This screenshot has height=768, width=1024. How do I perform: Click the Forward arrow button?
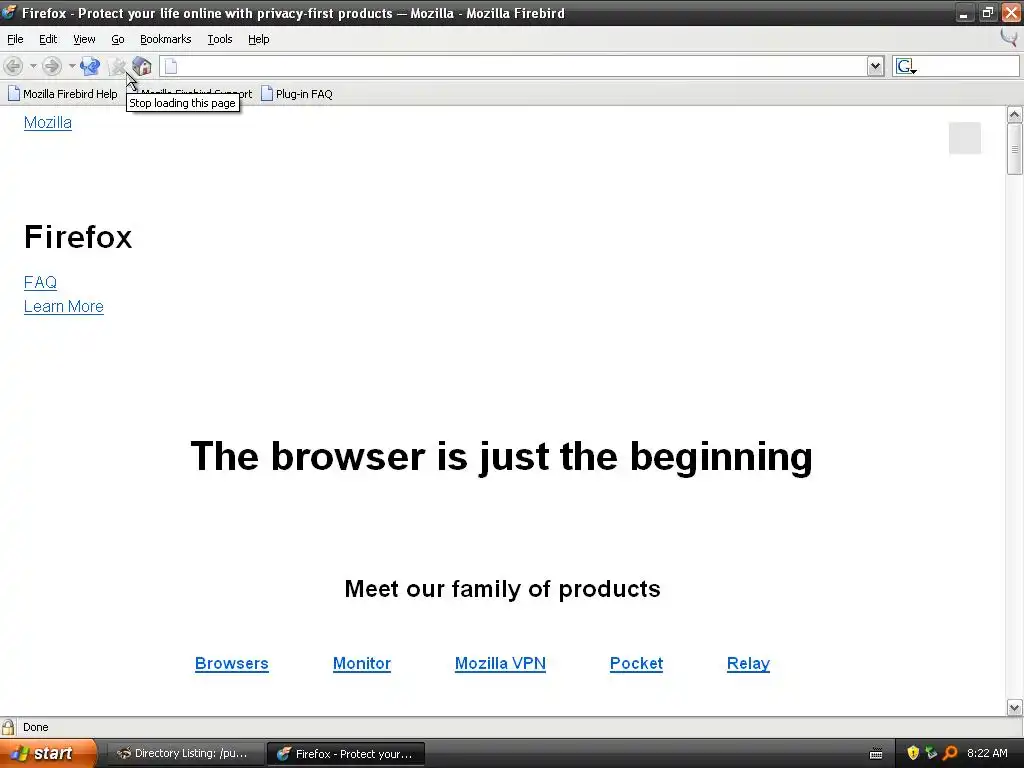52,66
